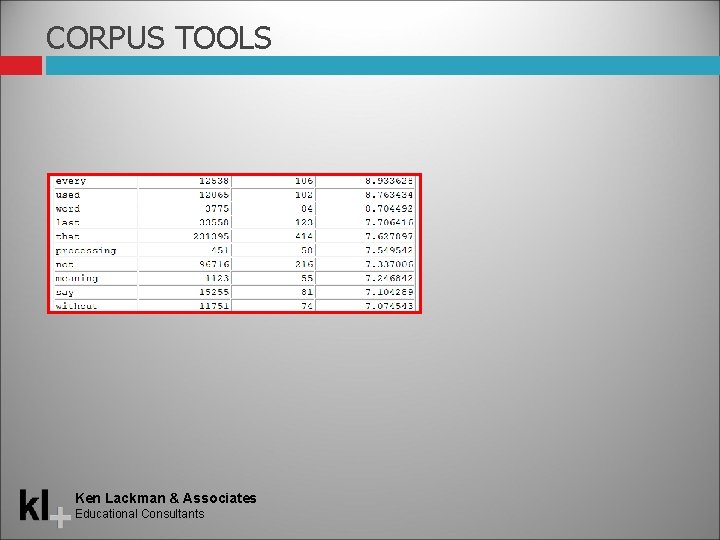Click the value 55 in the 'meaning' row

pyautogui.click(x=307, y=278)
